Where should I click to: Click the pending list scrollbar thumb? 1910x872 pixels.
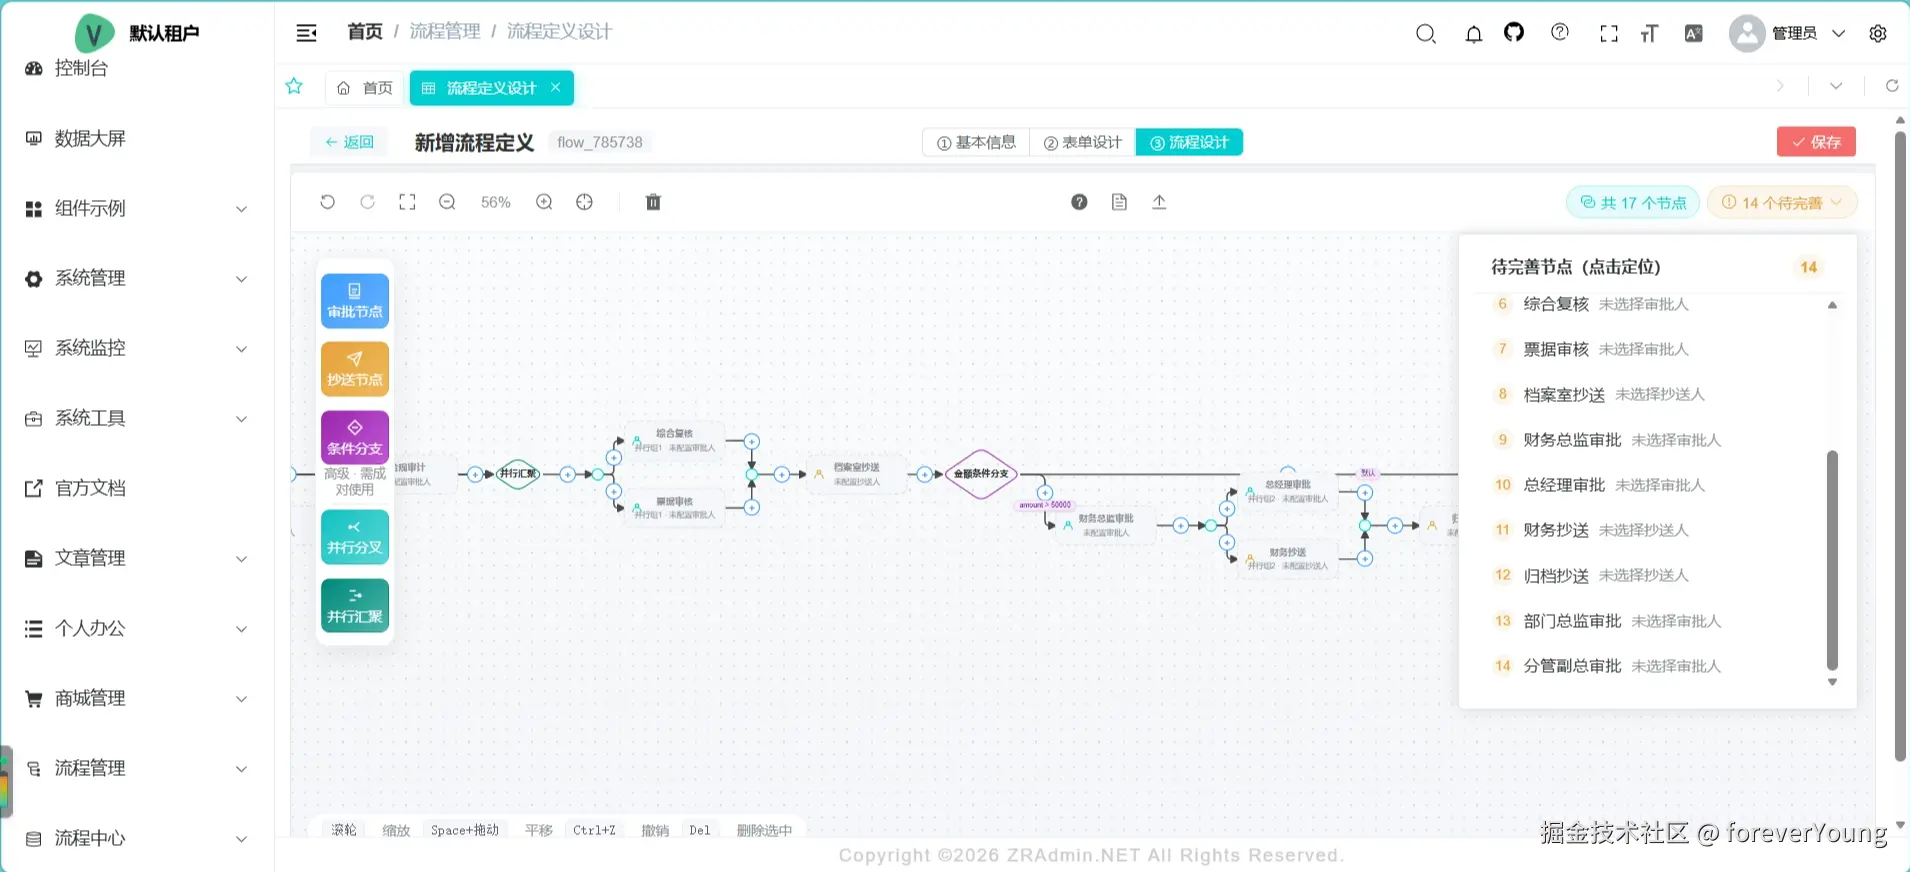pyautogui.click(x=1832, y=560)
